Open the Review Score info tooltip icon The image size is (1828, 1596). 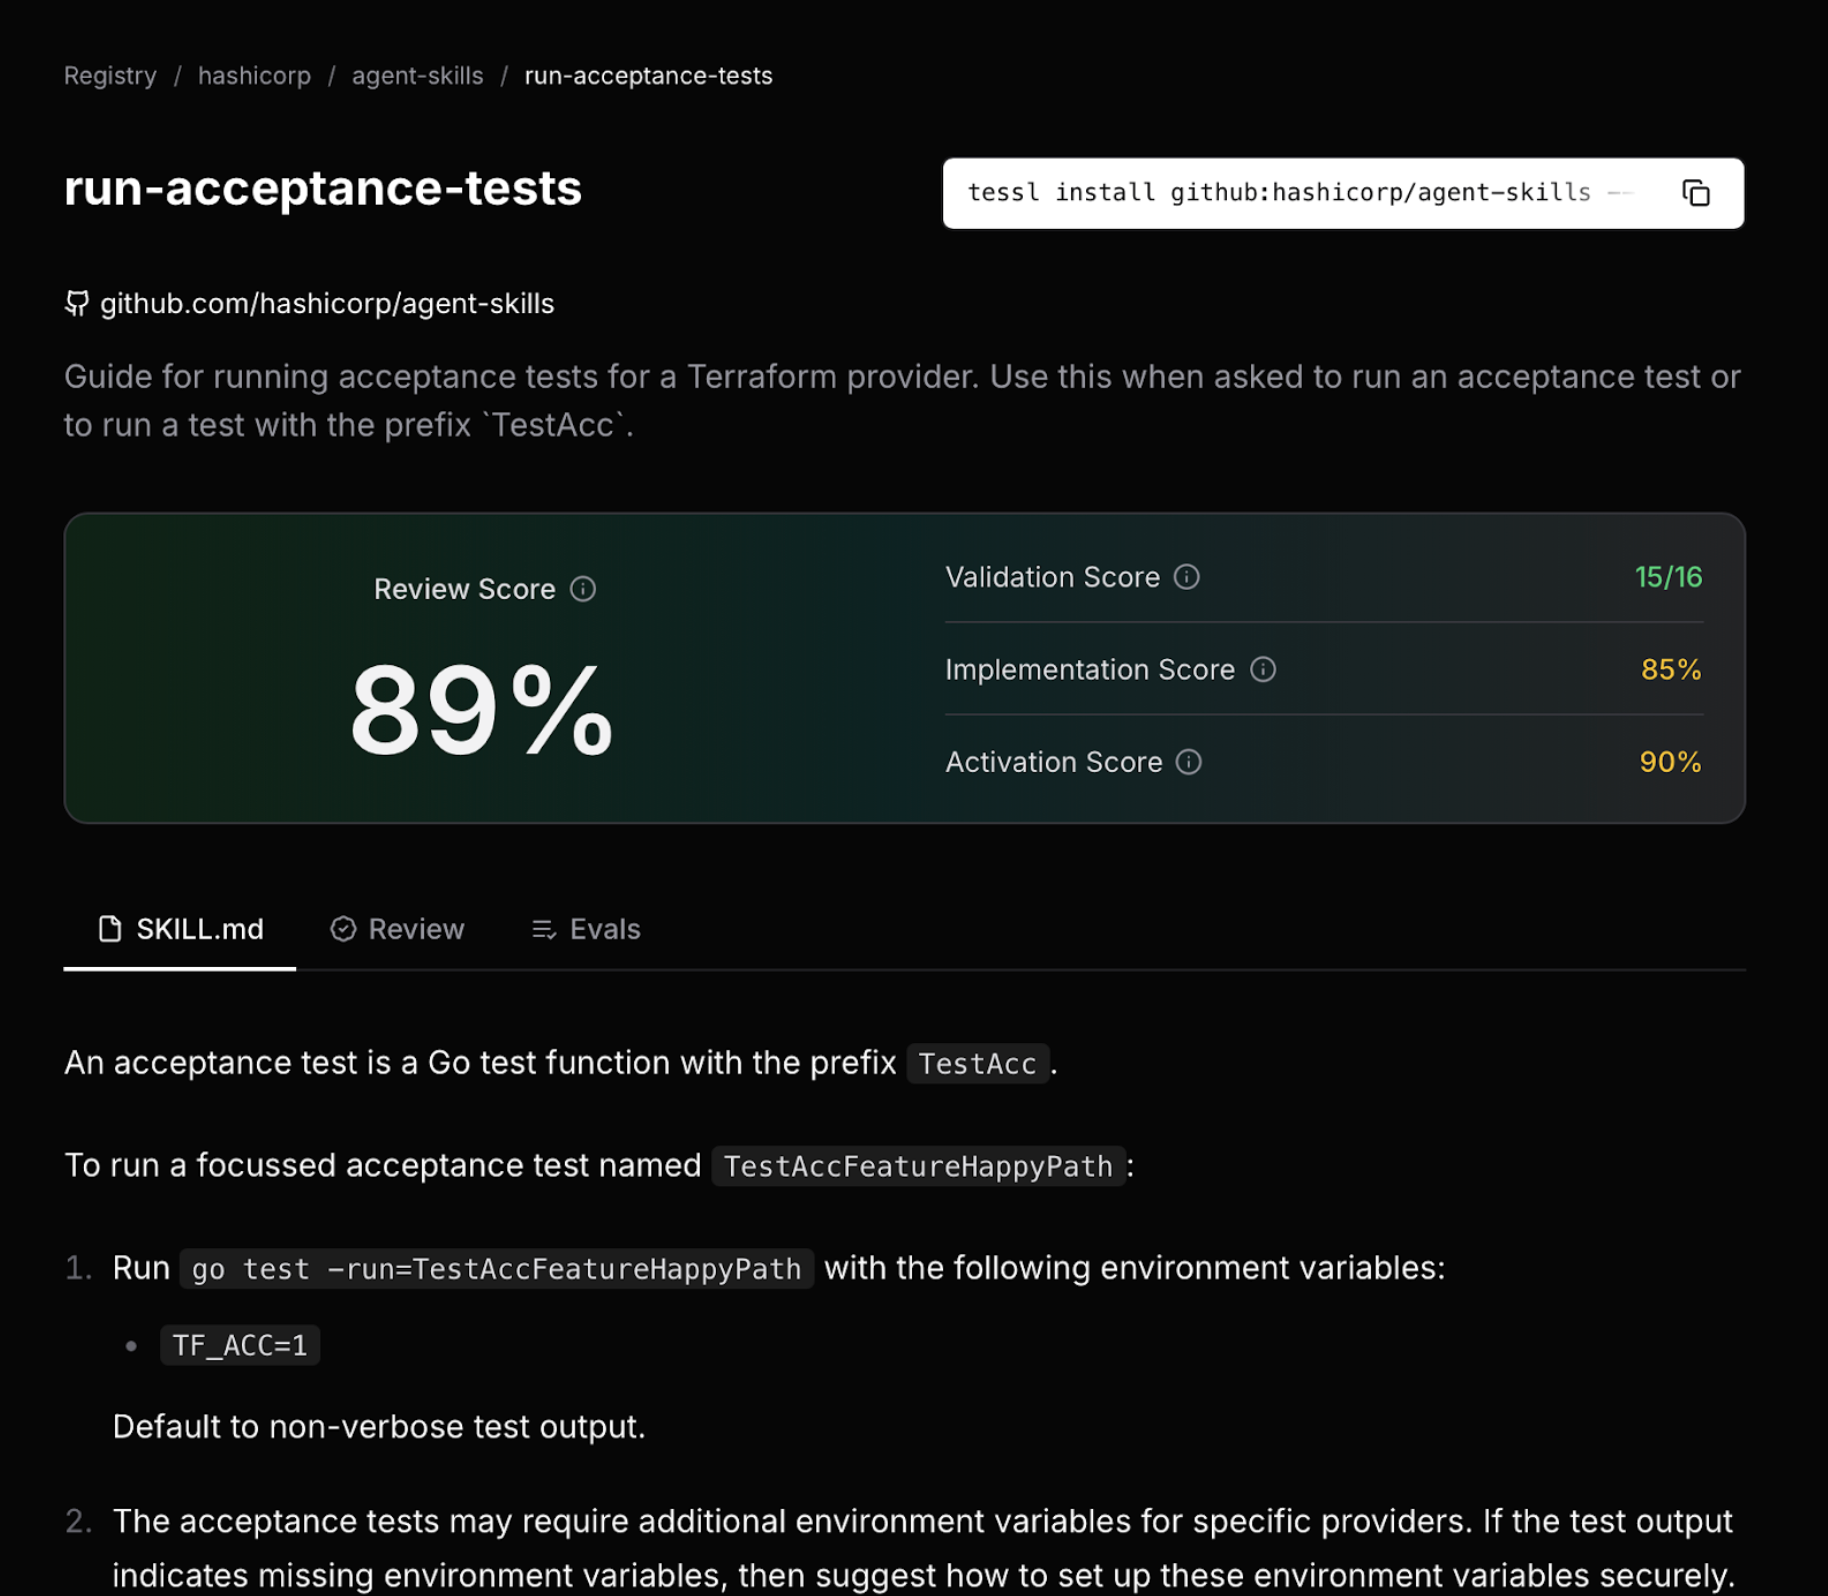[x=584, y=589]
